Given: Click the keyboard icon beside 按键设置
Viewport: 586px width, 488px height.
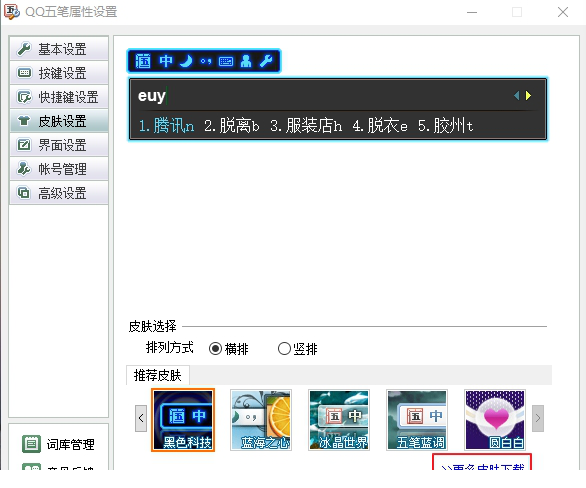Looking at the screenshot, I should (x=24, y=72).
